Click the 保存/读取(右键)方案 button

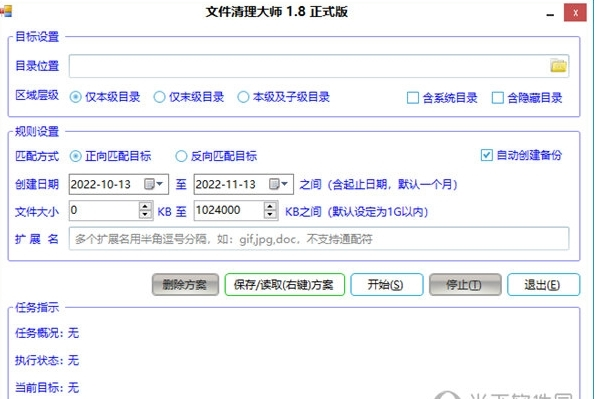(x=284, y=284)
